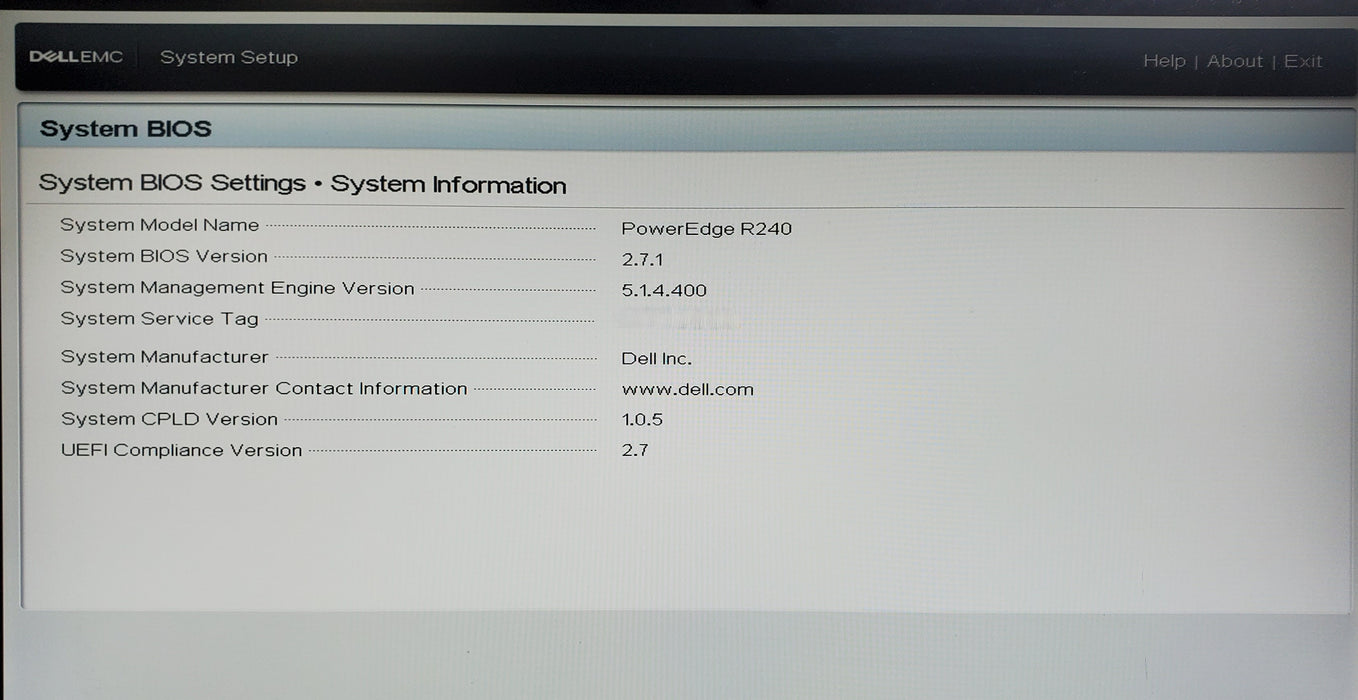Select the System BIOS Version label

tap(164, 256)
